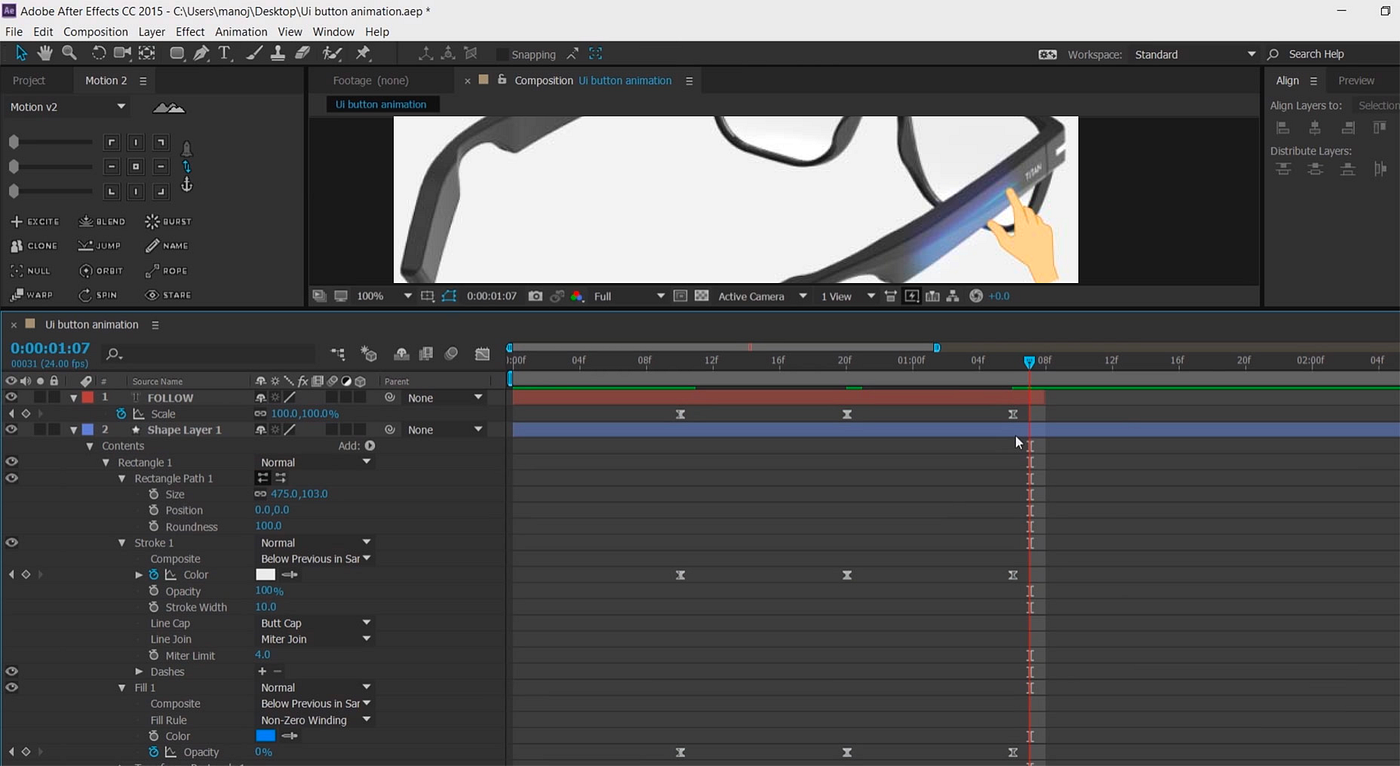Collapse the Rectangle Path 1 group
1400x766 pixels.
click(x=123, y=478)
